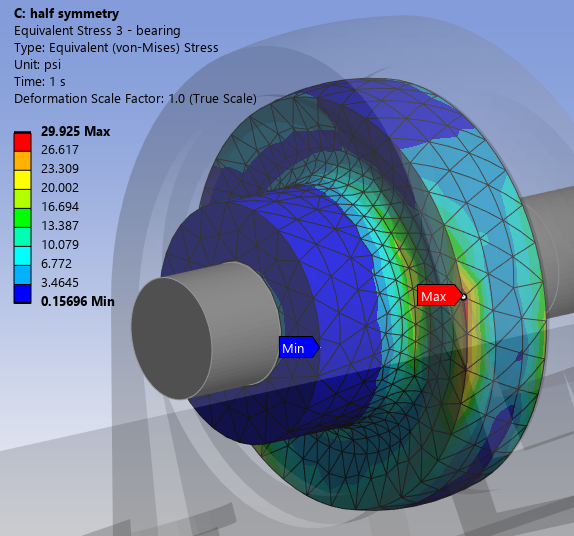This screenshot has height=536, width=574.
Task: Click the 'Time: 1 s' text
Action: (x=40, y=81)
